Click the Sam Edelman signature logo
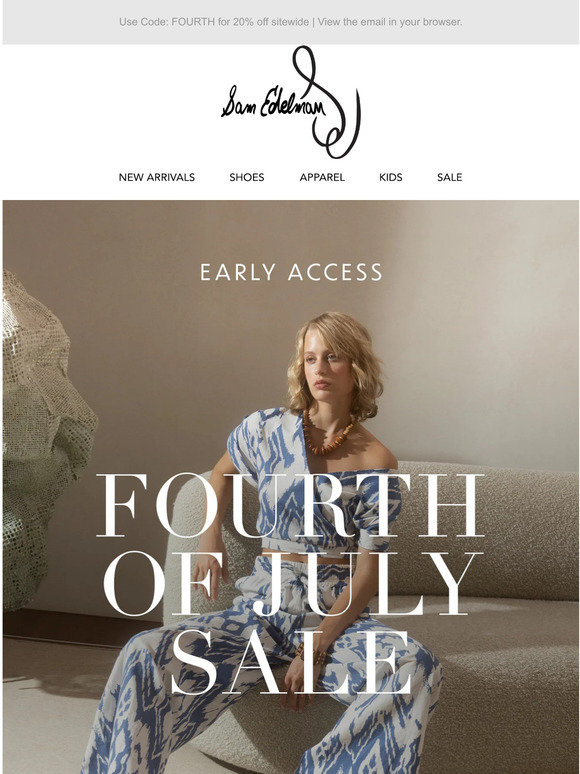The height and width of the screenshot is (774, 580). click(291, 103)
